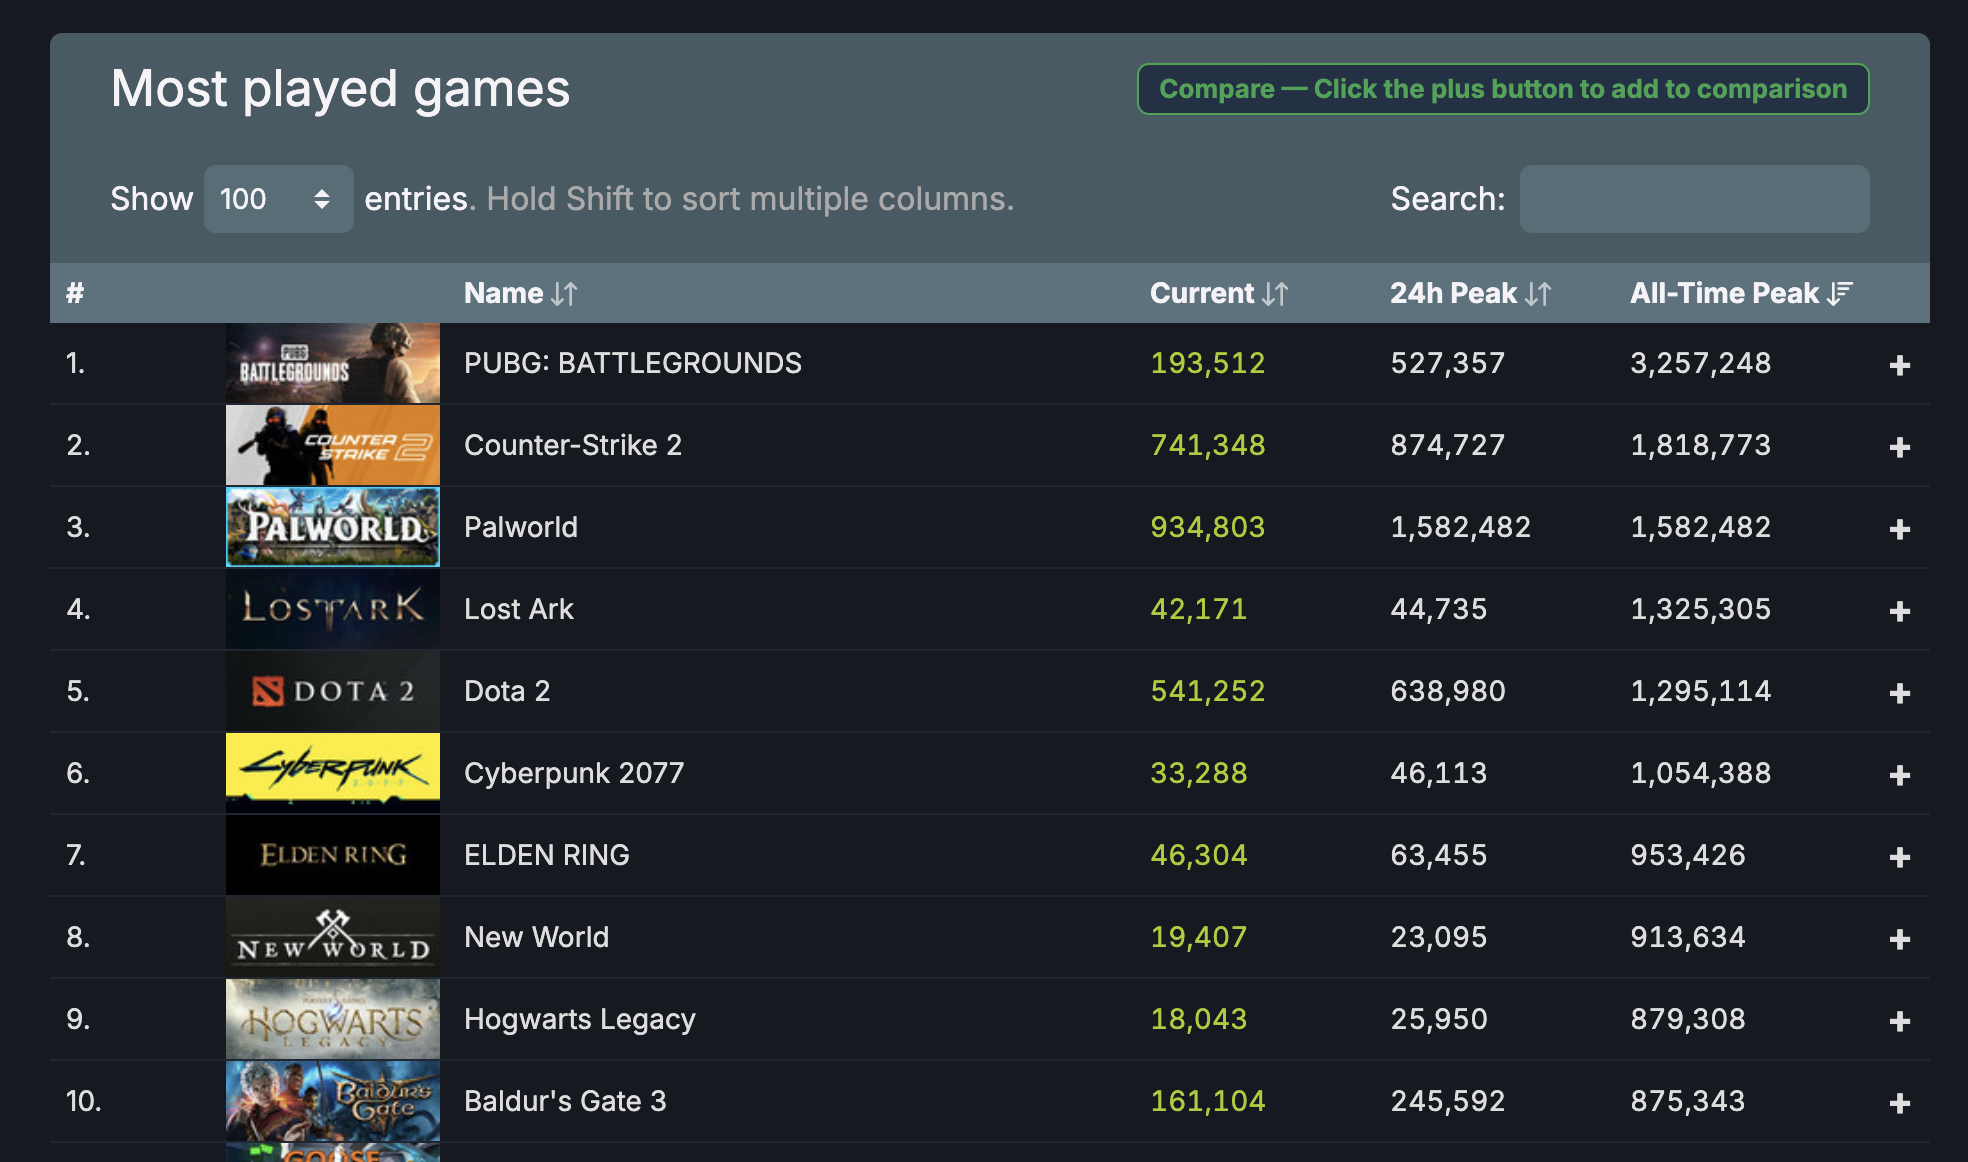
Task: Select 24h peak value 245,592
Action: pyautogui.click(x=1448, y=1101)
